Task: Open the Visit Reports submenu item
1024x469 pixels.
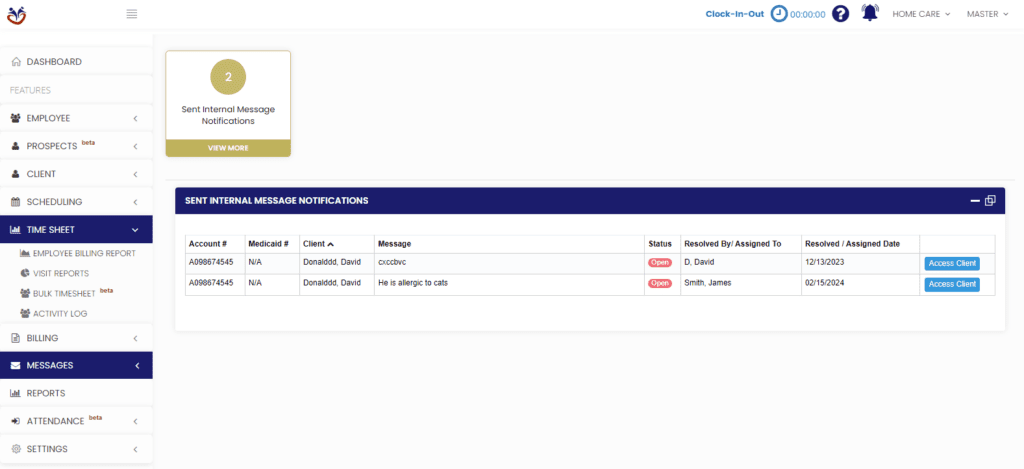Action: [60, 273]
